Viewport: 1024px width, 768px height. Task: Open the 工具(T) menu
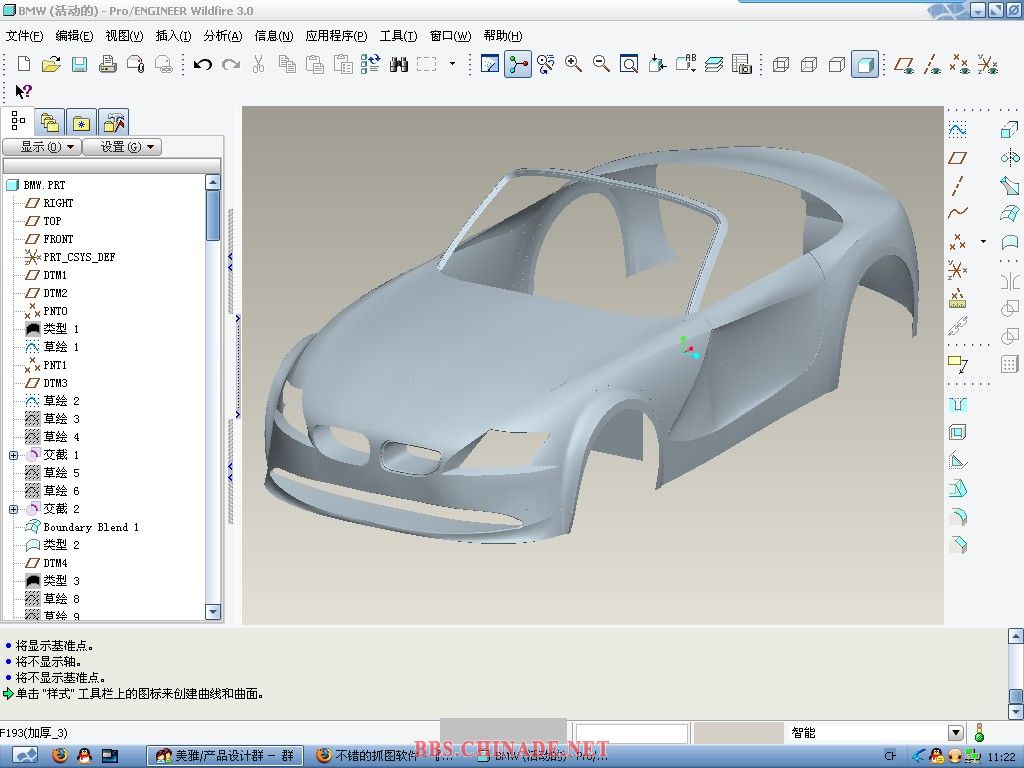point(398,36)
